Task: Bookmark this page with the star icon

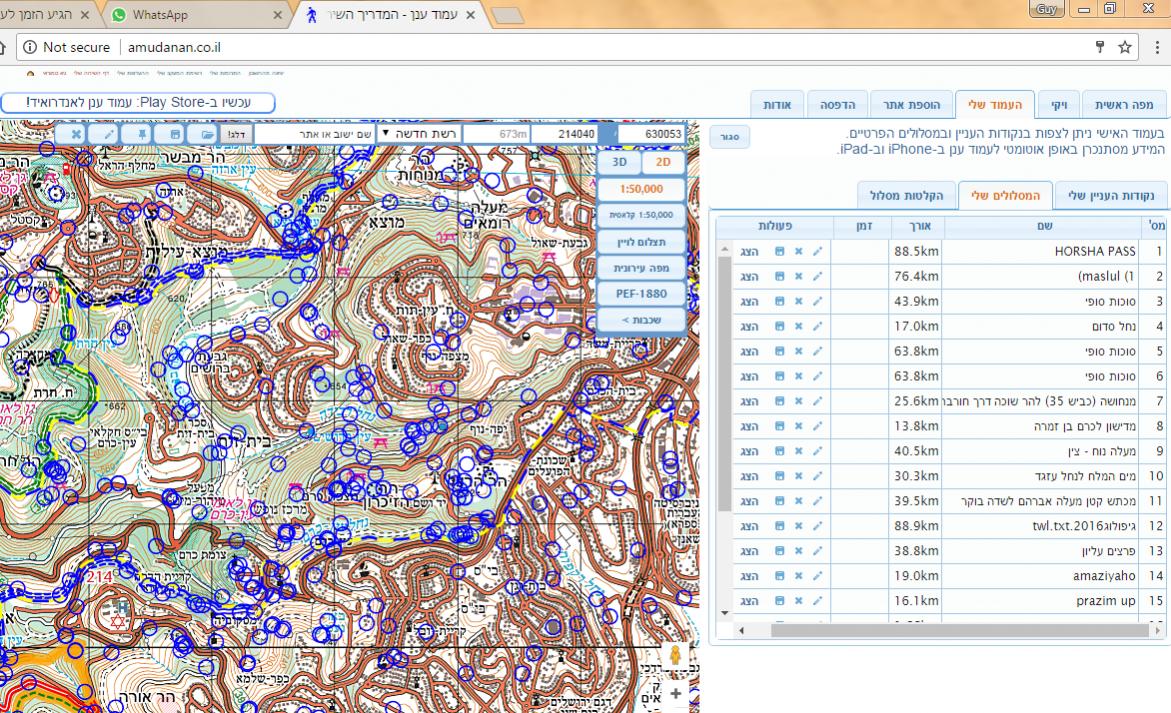Action: (1125, 47)
